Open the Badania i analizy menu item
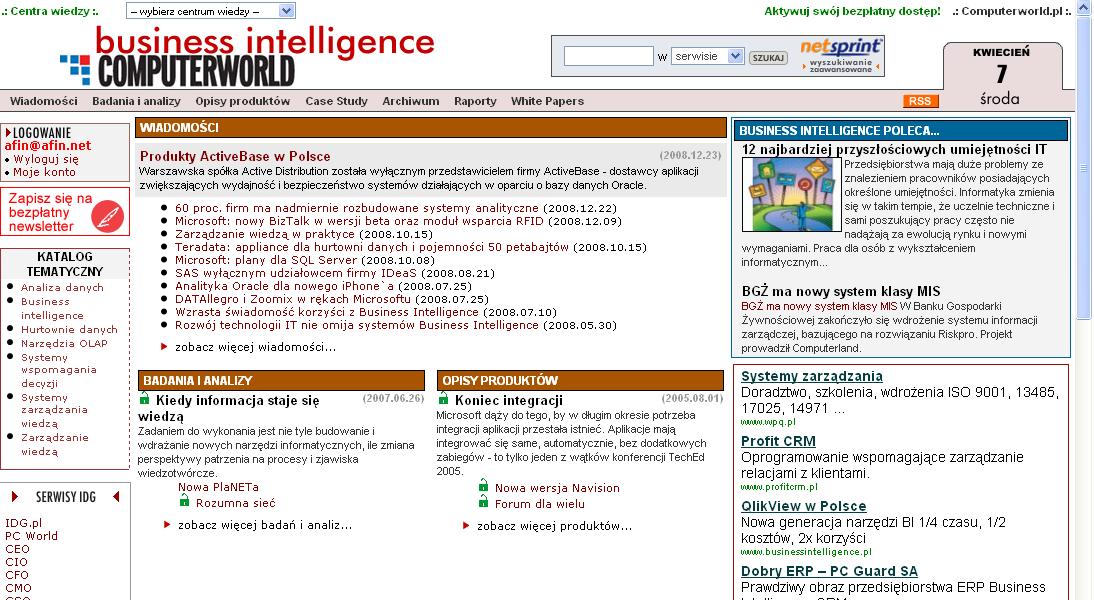Viewport: 1094px width, 600px height. tap(136, 101)
